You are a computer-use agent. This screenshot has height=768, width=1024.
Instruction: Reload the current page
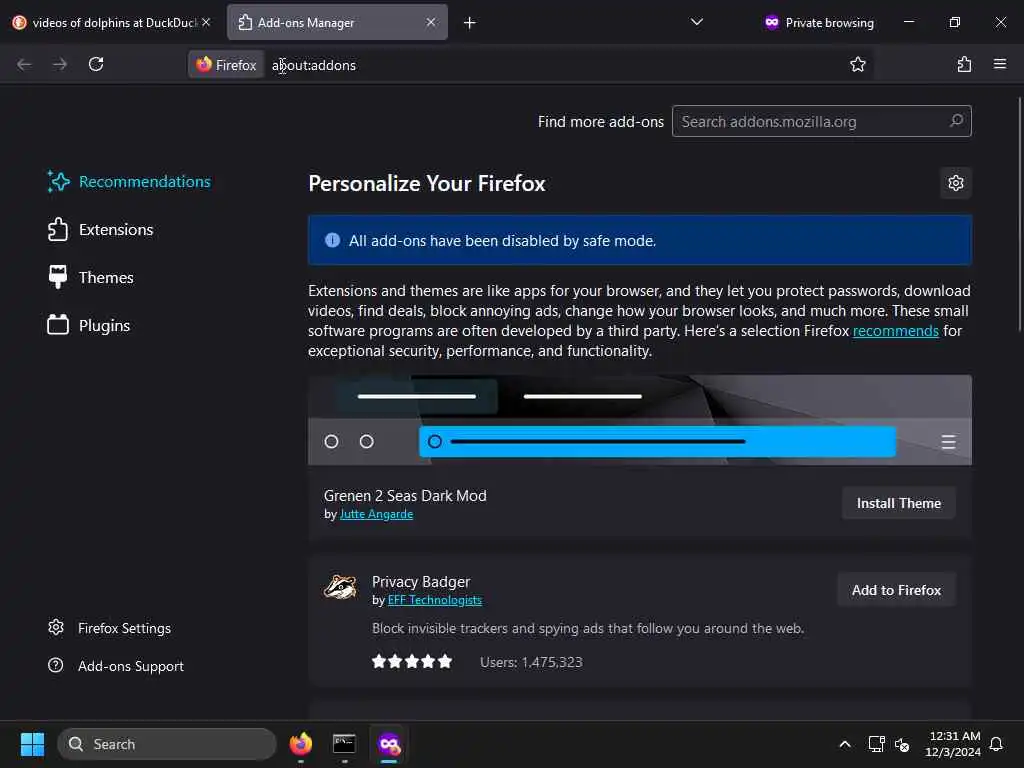pos(96,64)
